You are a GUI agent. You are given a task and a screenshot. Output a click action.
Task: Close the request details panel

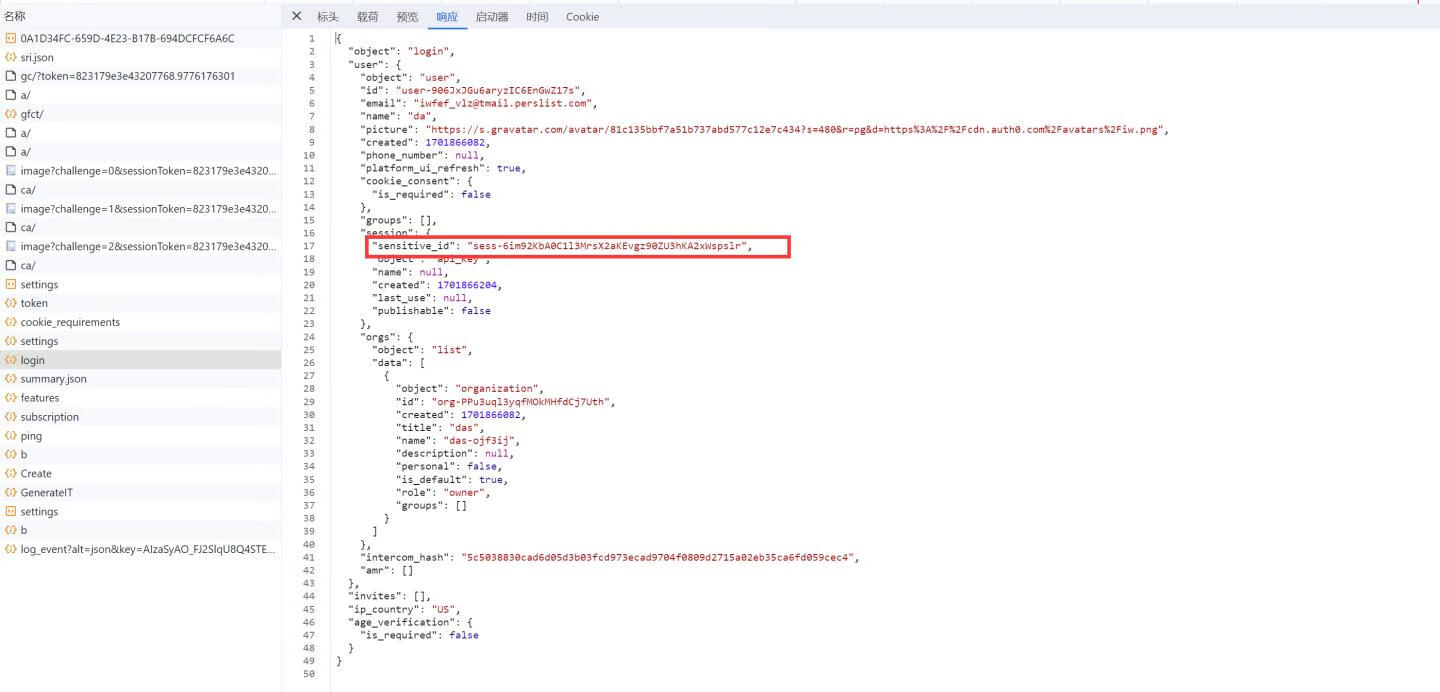[x=296, y=16]
